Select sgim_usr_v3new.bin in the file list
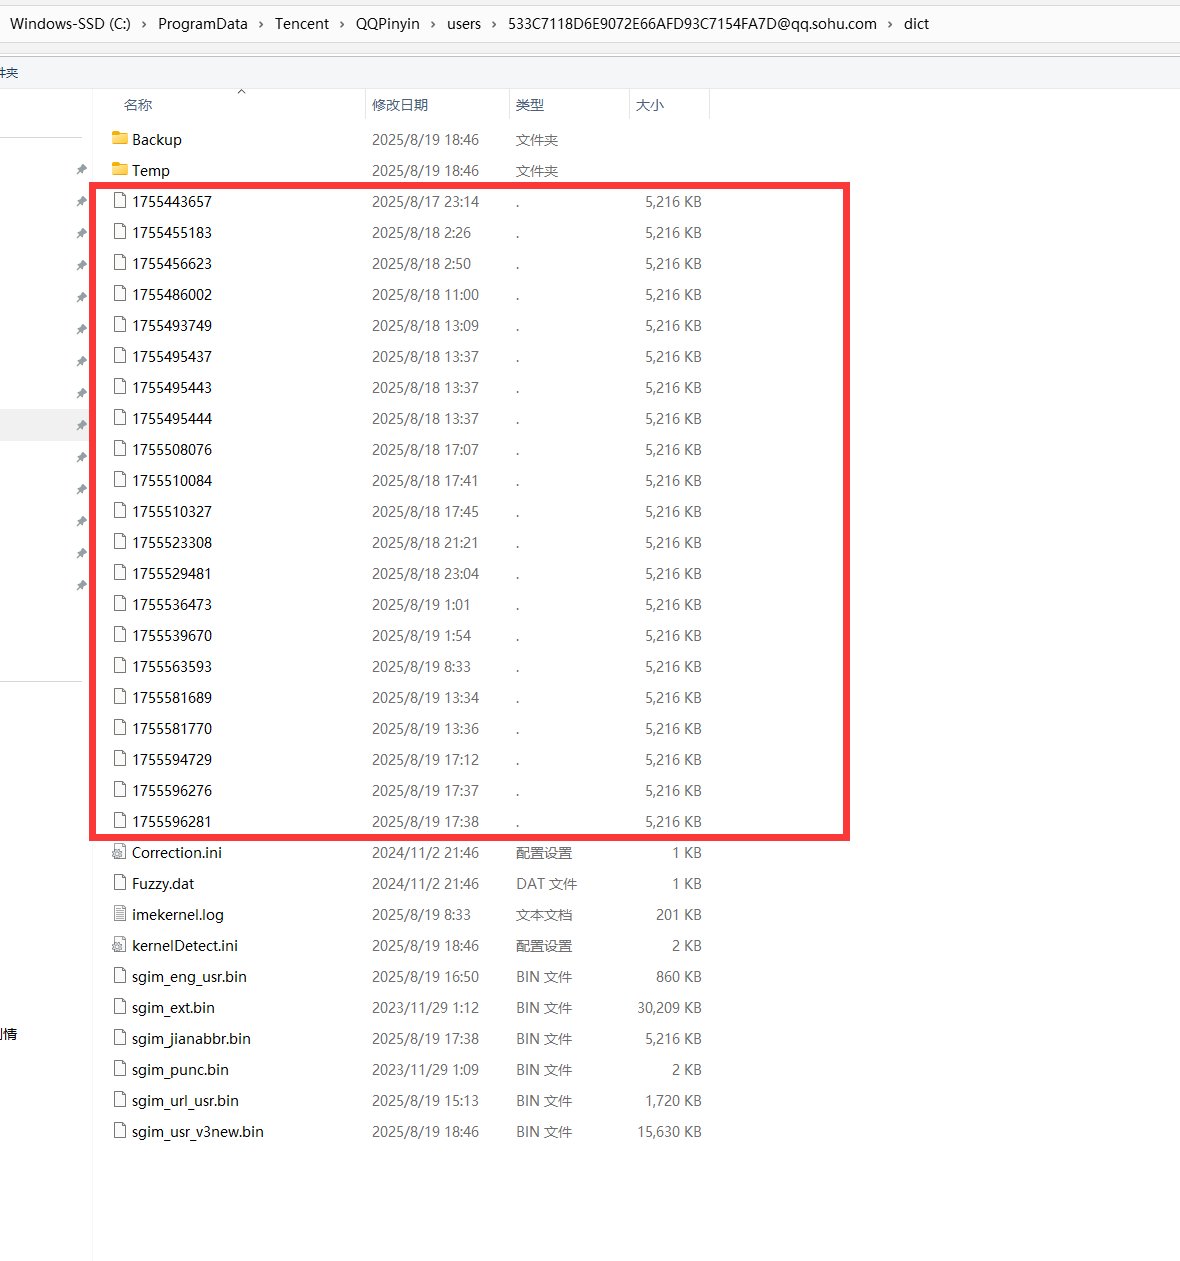The image size is (1180, 1261). tap(198, 1132)
